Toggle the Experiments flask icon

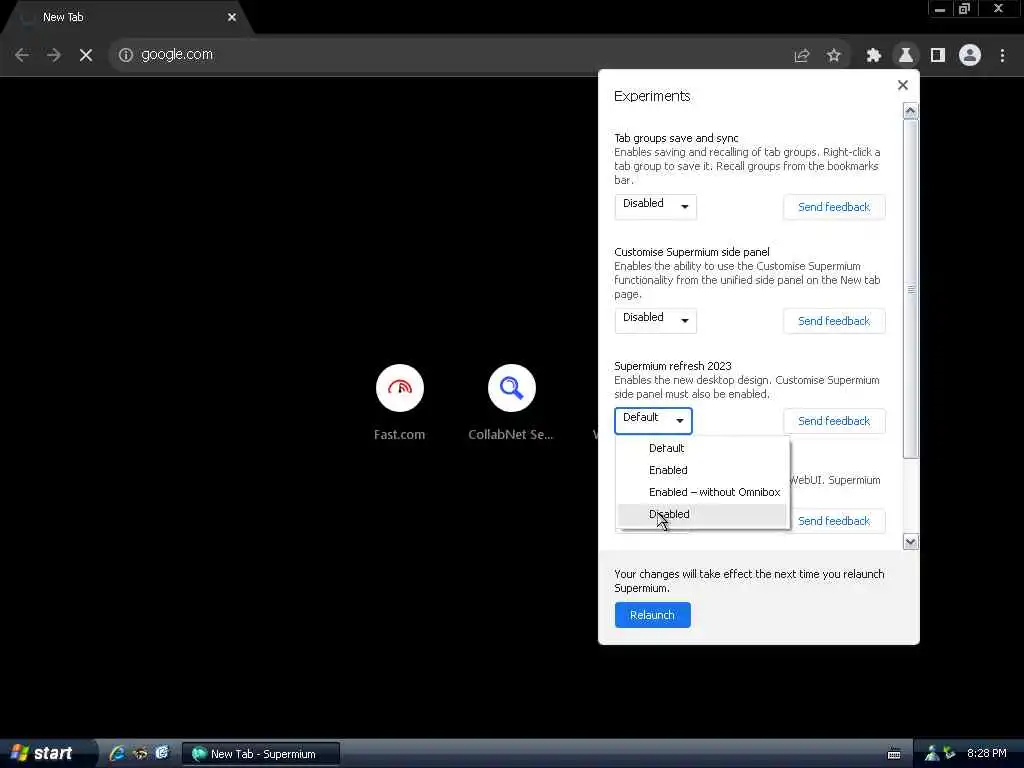coord(905,56)
